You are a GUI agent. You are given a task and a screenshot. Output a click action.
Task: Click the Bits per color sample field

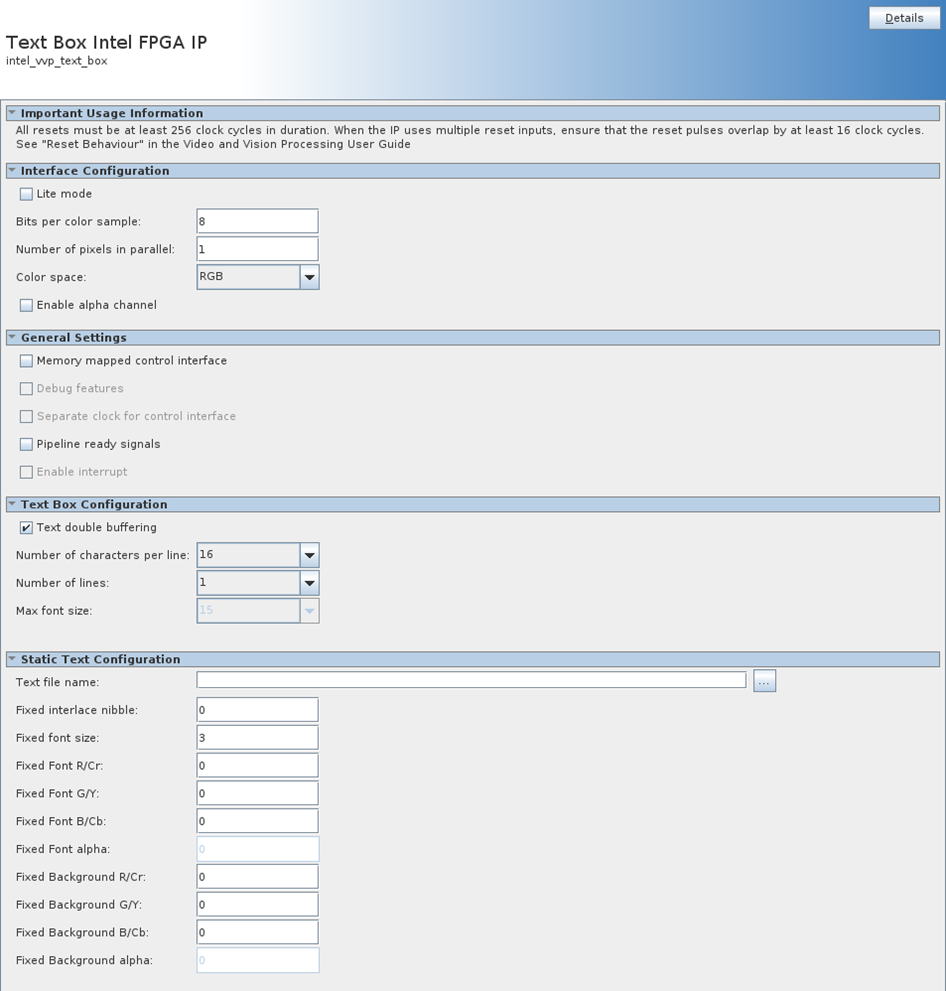tap(257, 221)
